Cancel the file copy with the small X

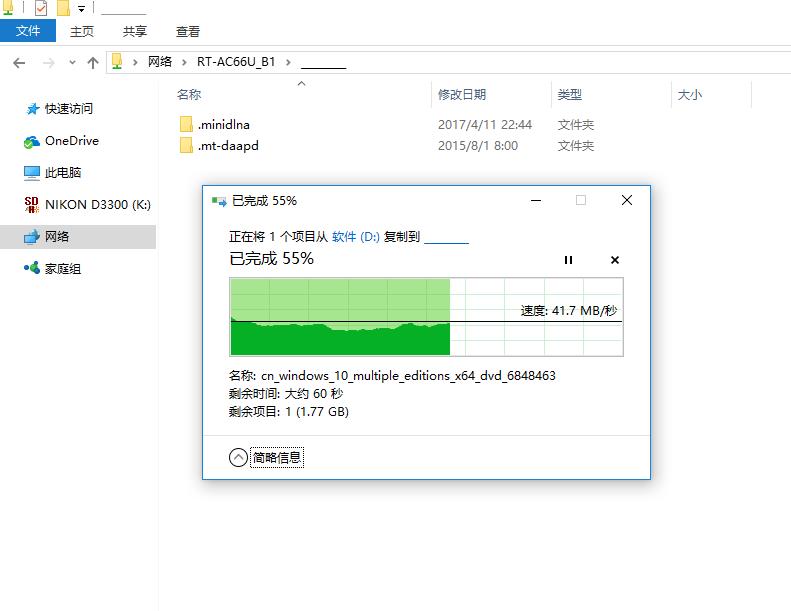click(x=614, y=260)
